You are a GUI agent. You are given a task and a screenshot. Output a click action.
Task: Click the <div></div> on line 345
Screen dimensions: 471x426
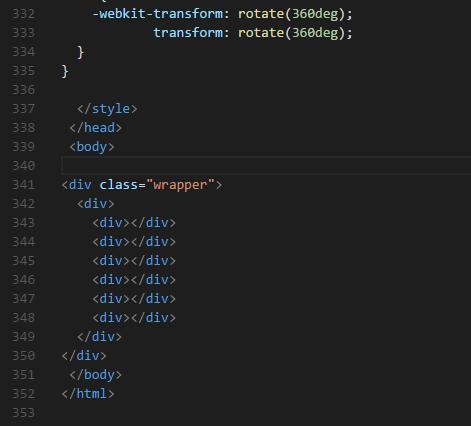pos(134,261)
